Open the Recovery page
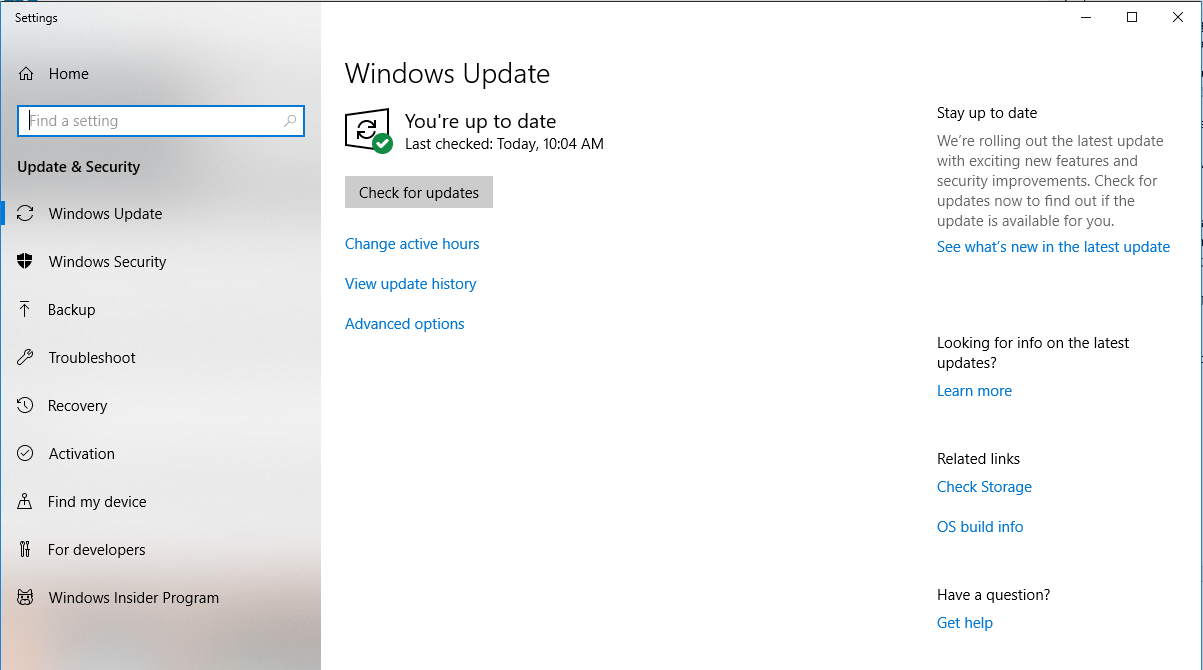 (x=160, y=406)
